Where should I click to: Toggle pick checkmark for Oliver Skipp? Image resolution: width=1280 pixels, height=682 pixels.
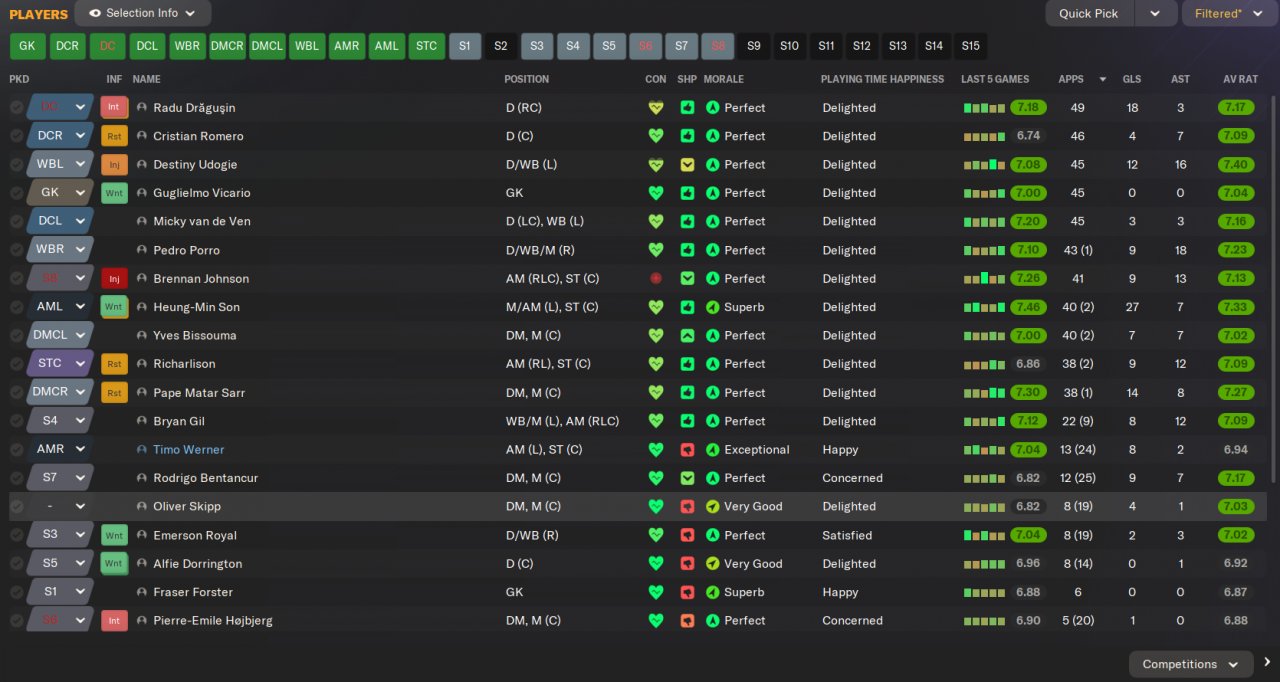pyautogui.click(x=17, y=506)
